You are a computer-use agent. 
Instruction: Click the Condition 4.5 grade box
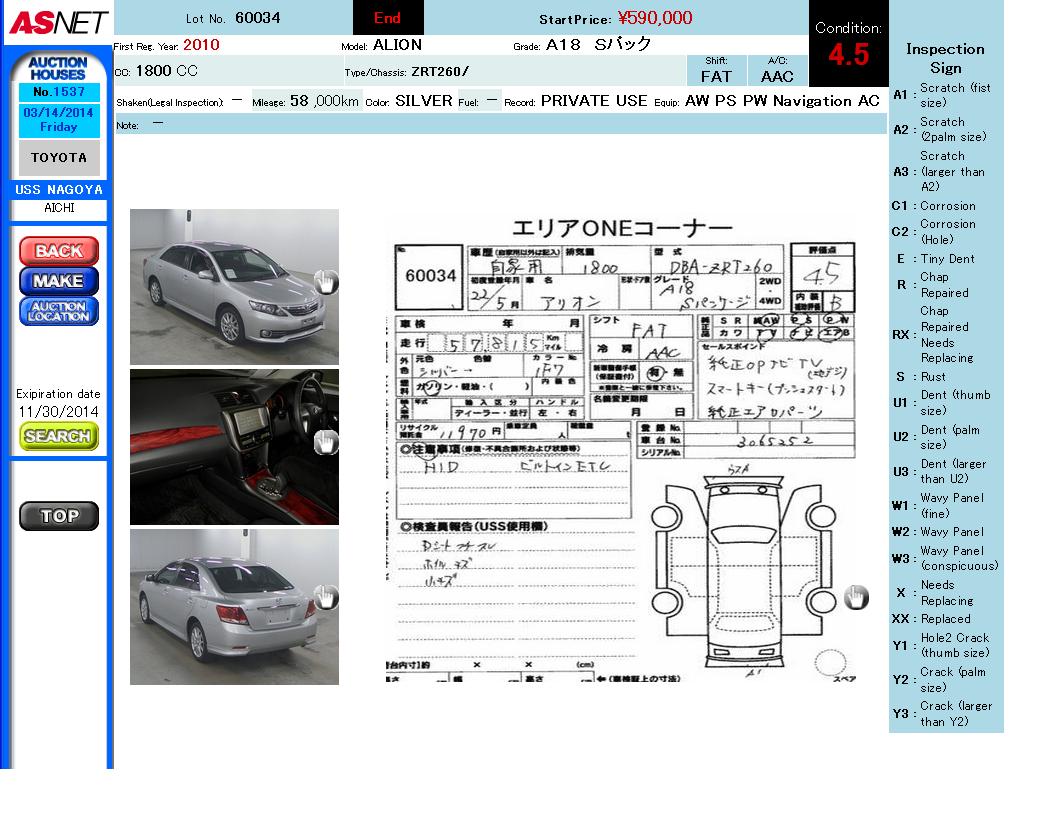848,45
